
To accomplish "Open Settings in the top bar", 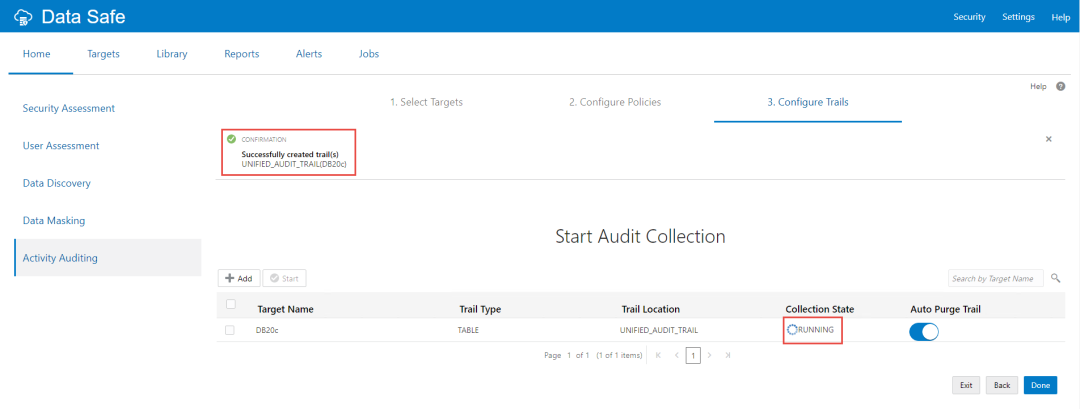I will [1018, 17].
